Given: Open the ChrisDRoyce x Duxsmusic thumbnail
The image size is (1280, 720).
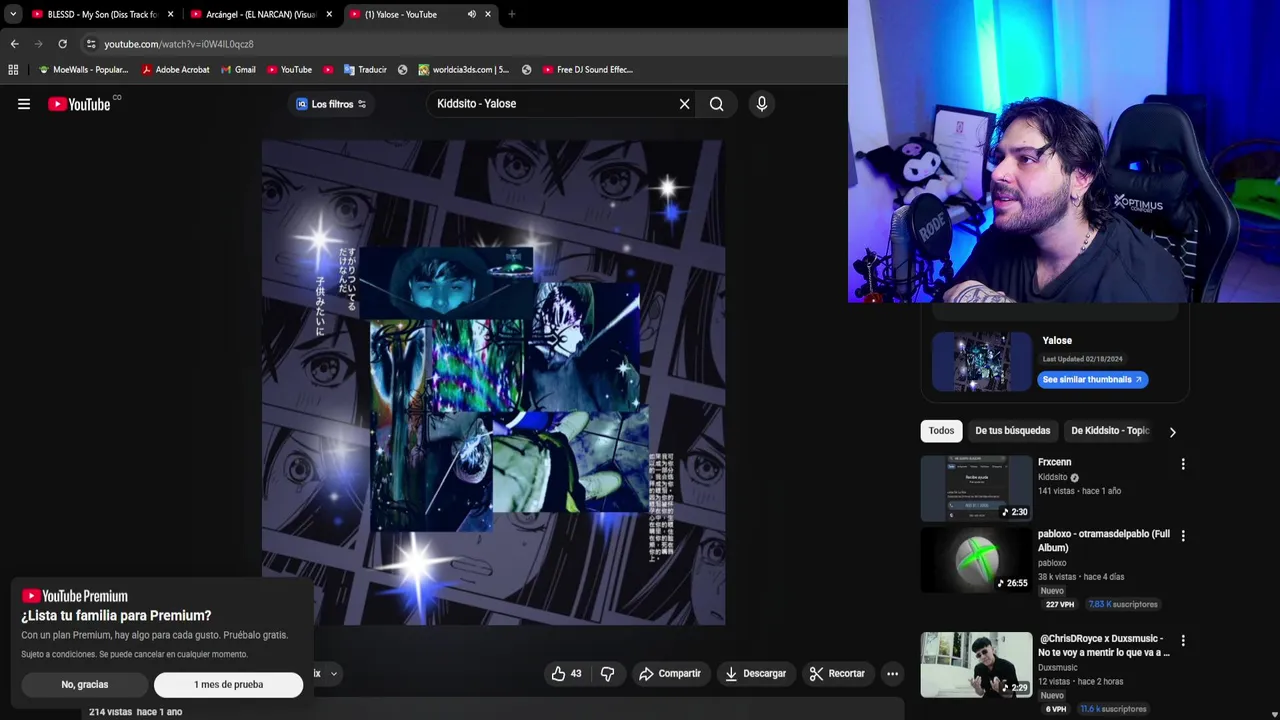Looking at the screenshot, I should coord(976,664).
